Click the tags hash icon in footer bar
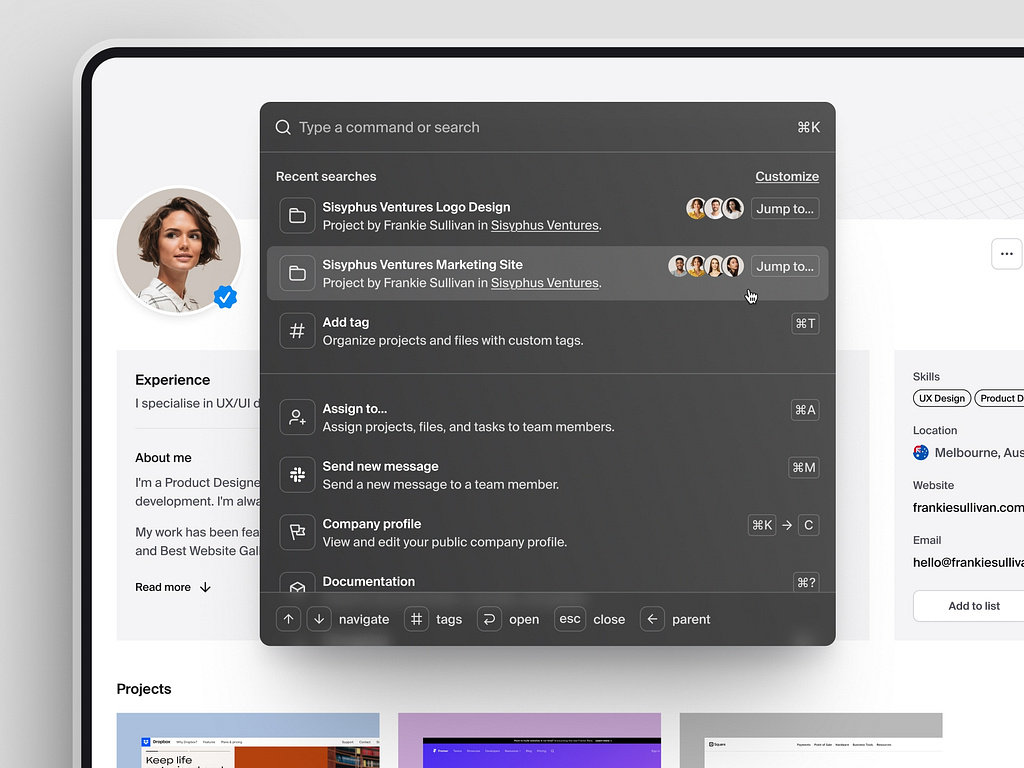 [x=416, y=619]
